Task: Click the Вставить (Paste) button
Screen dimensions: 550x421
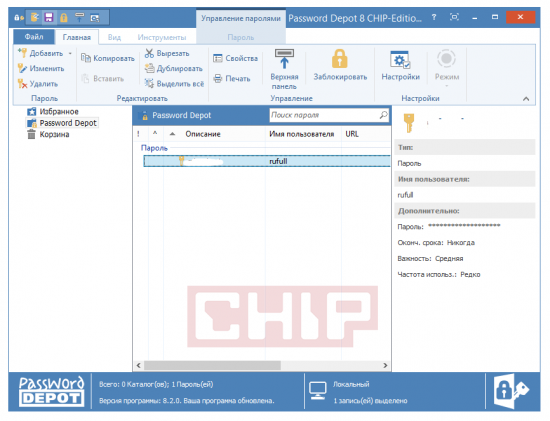Action: pyautogui.click(x=103, y=79)
